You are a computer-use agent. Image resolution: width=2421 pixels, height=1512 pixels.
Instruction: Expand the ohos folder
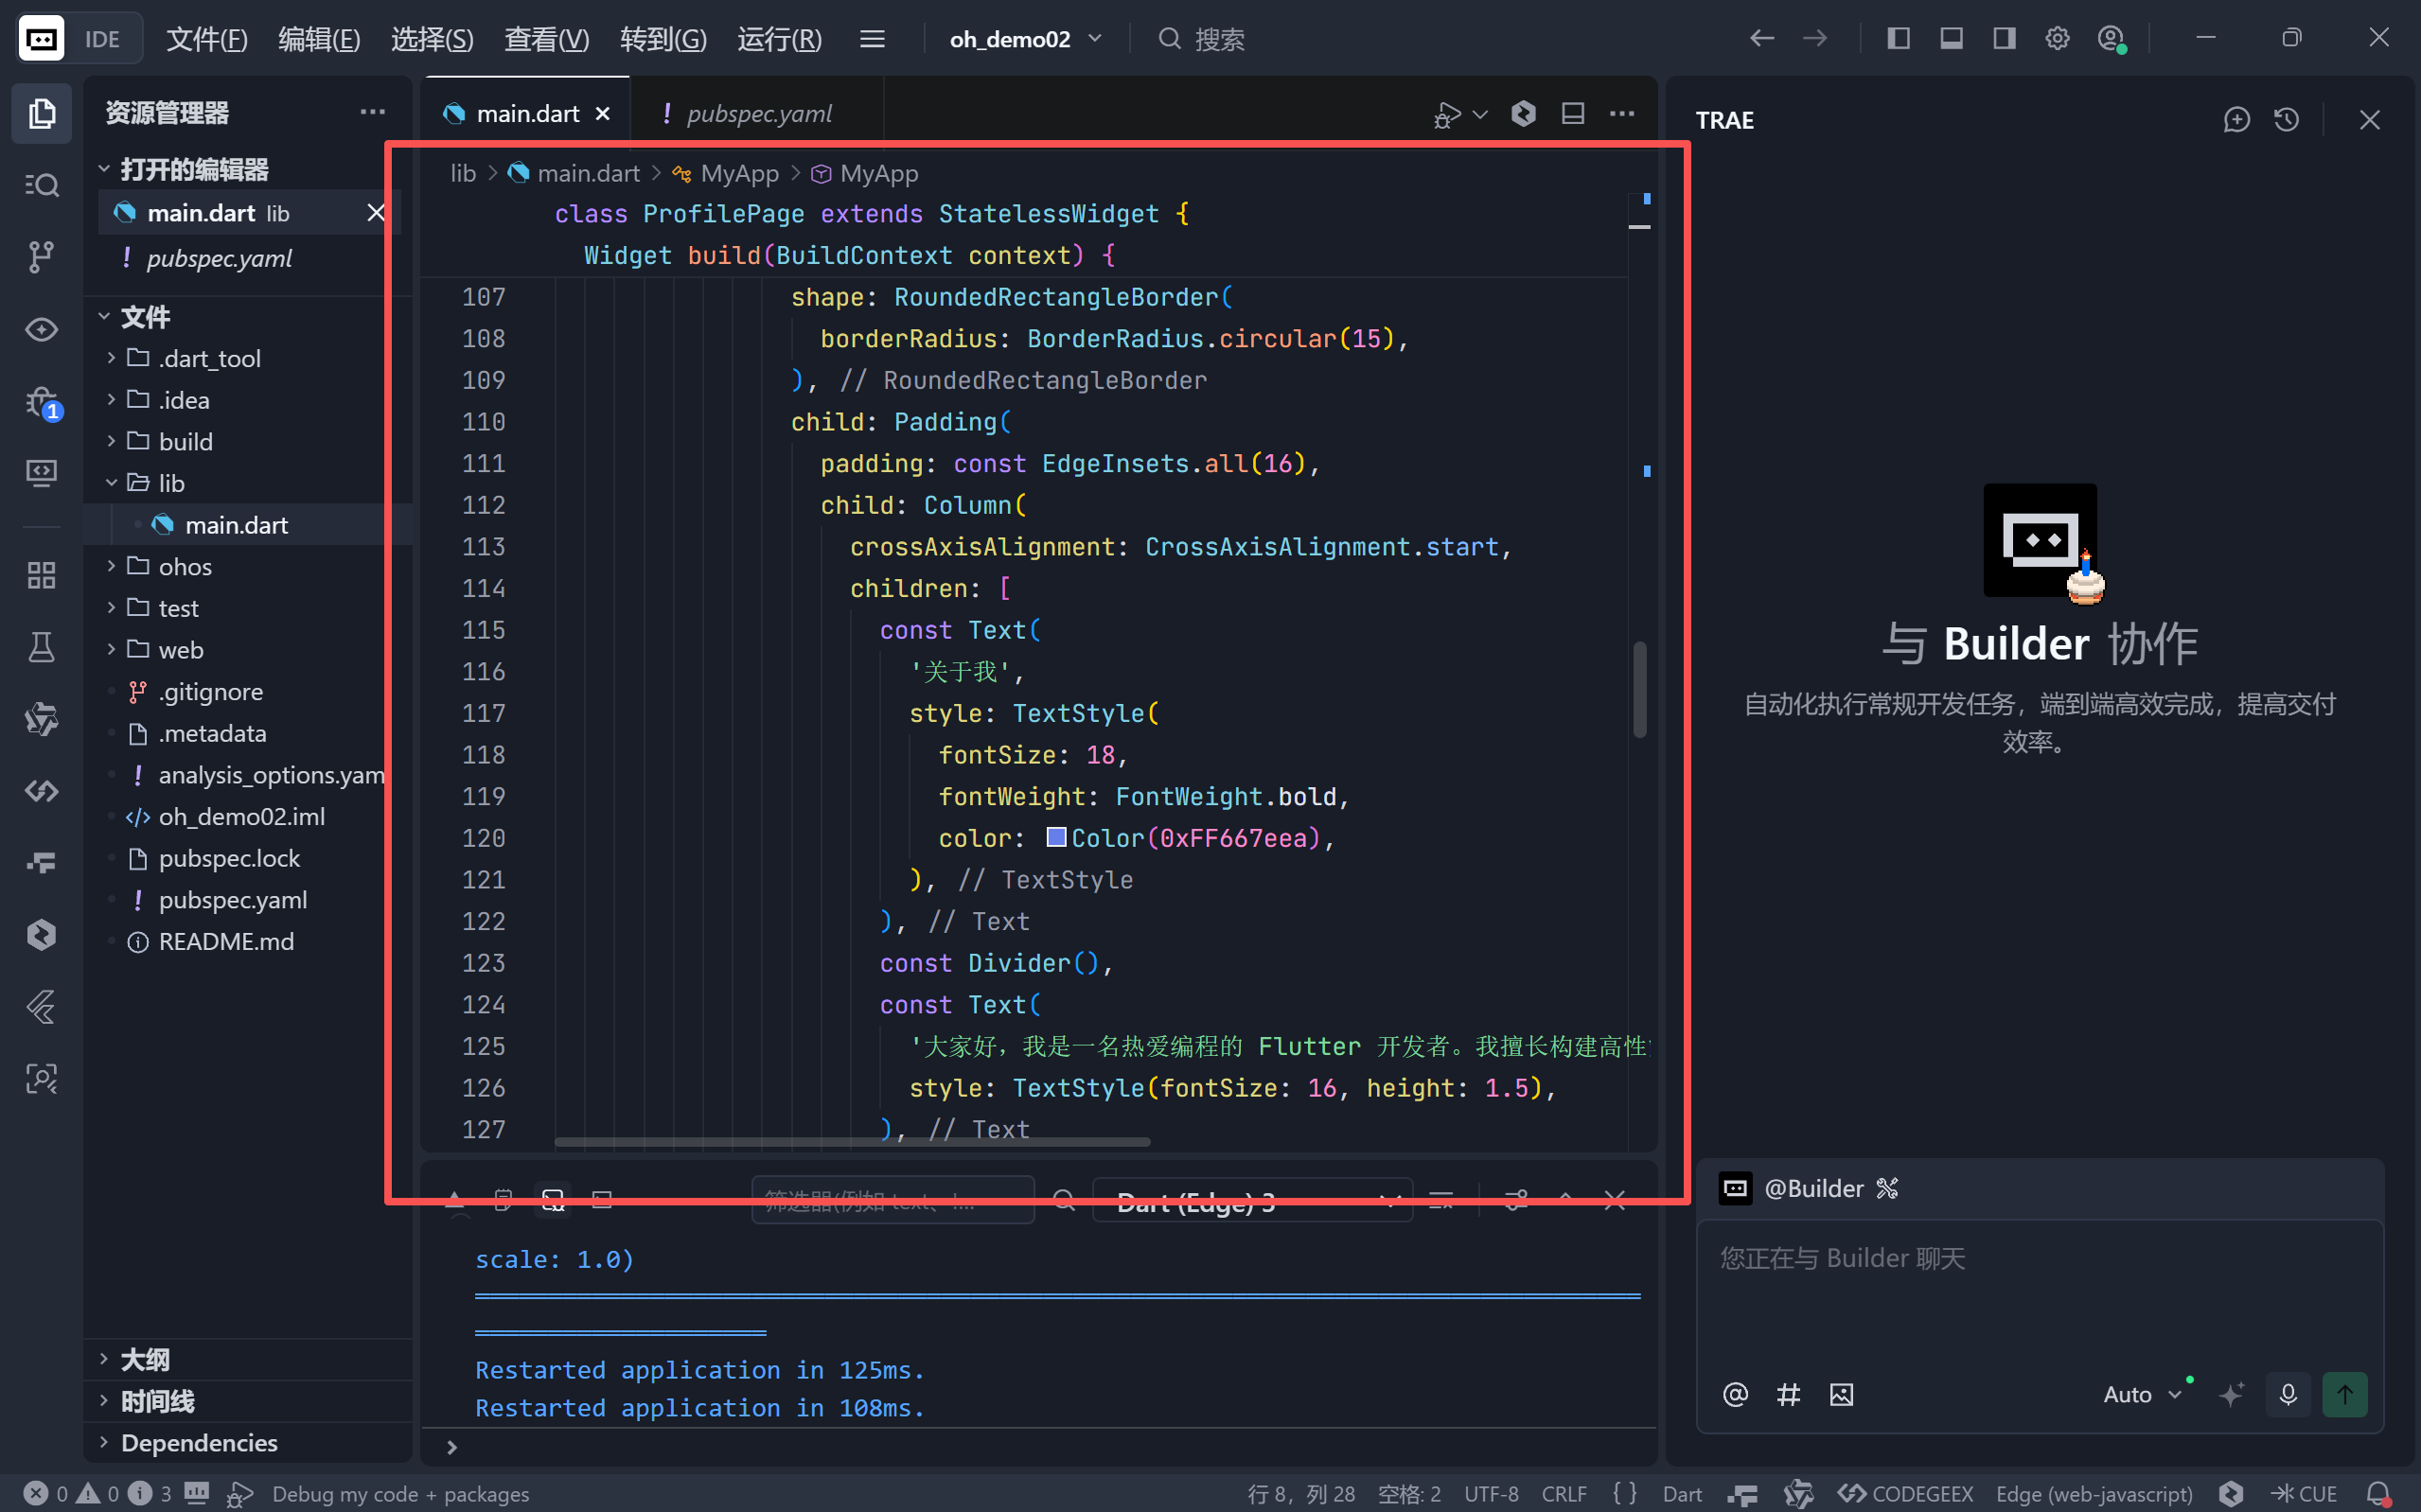coord(185,567)
